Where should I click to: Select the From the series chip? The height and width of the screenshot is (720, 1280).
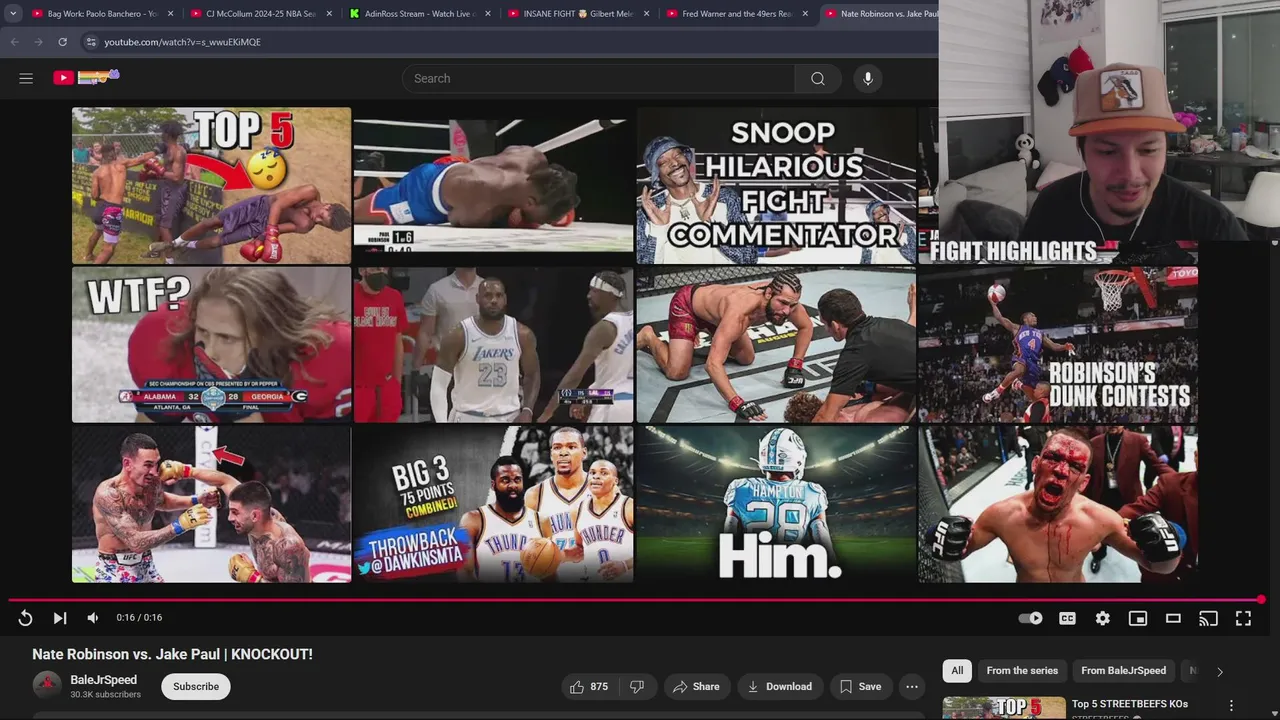coord(1022,671)
